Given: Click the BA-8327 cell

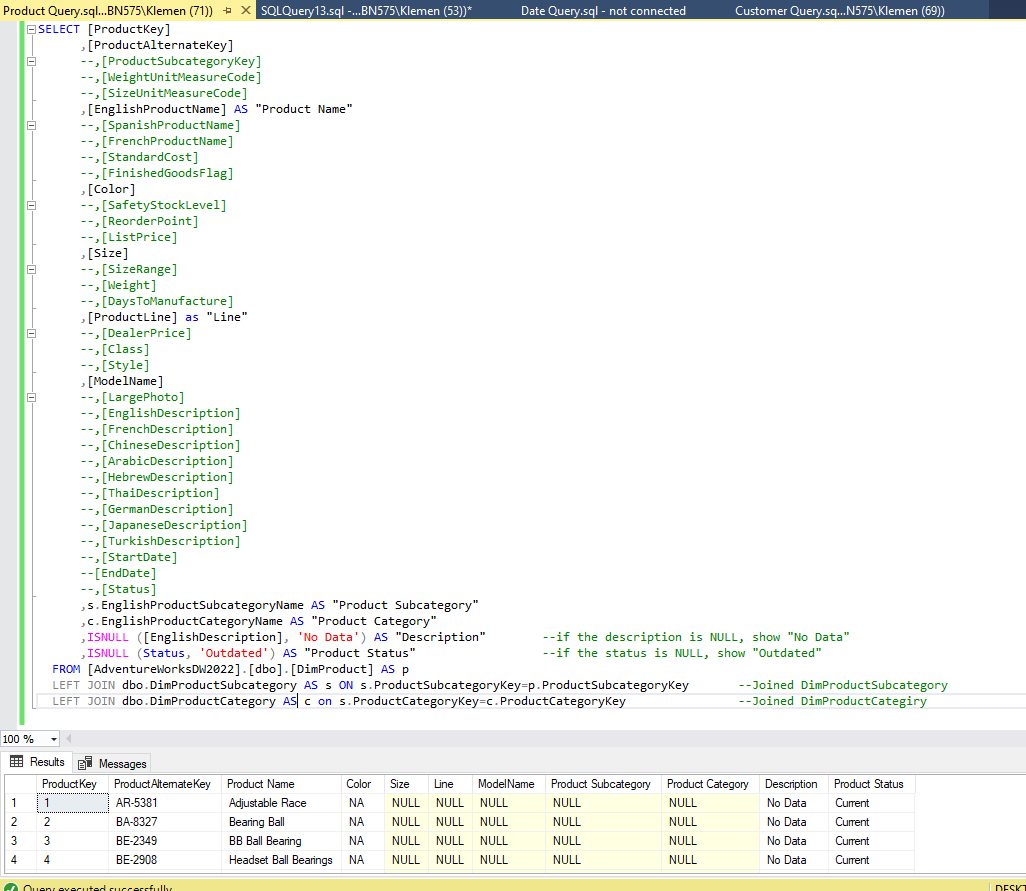Looking at the screenshot, I should click(165, 822).
